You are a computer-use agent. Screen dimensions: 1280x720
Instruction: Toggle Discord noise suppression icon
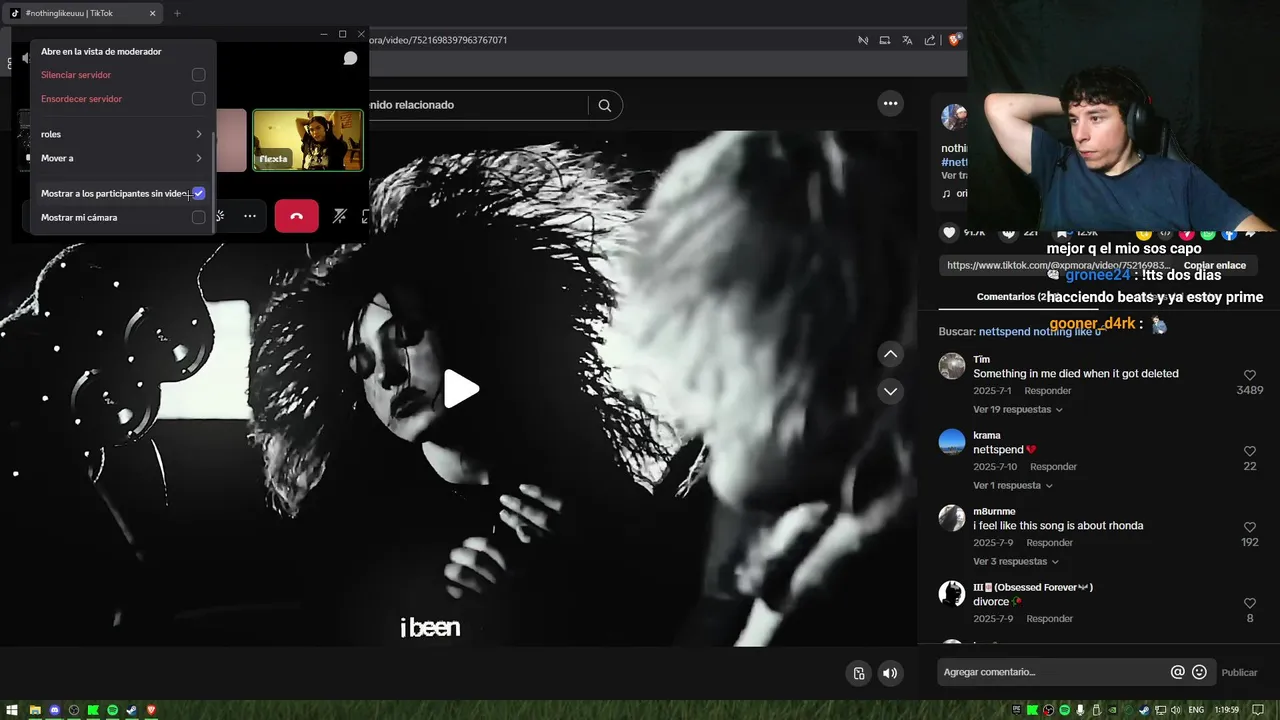339,216
